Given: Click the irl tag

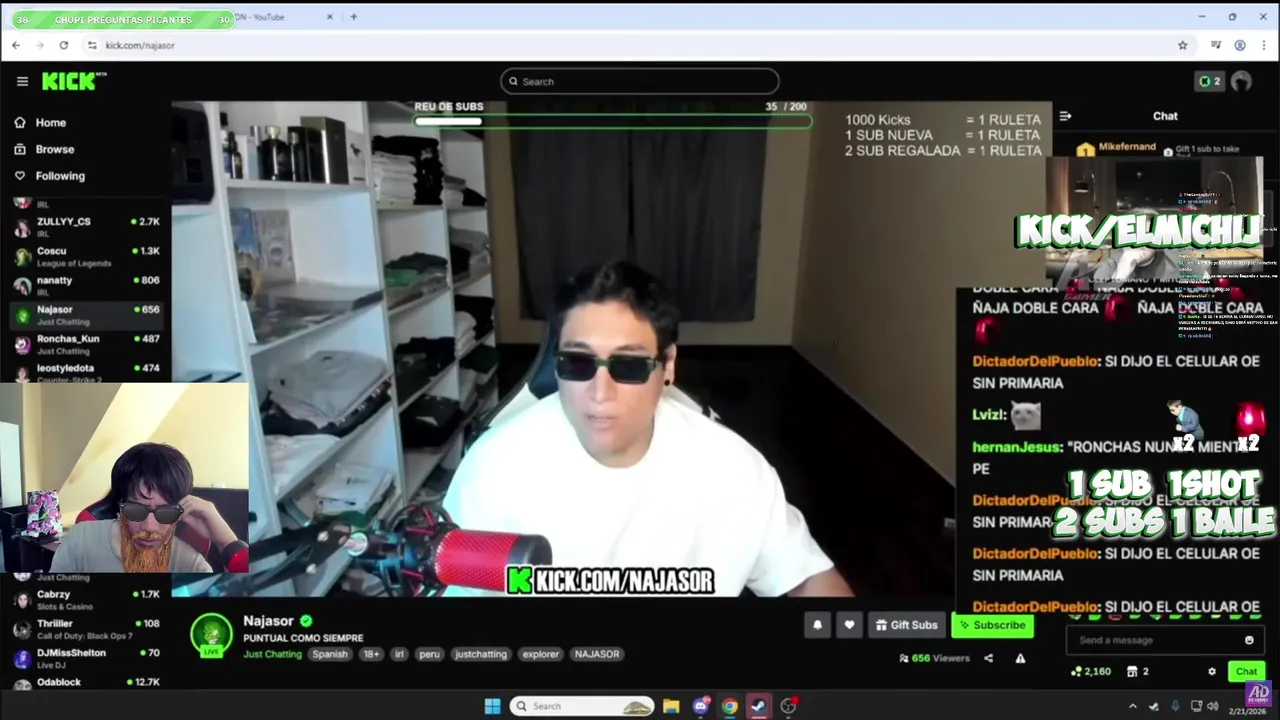Looking at the screenshot, I should [399, 654].
